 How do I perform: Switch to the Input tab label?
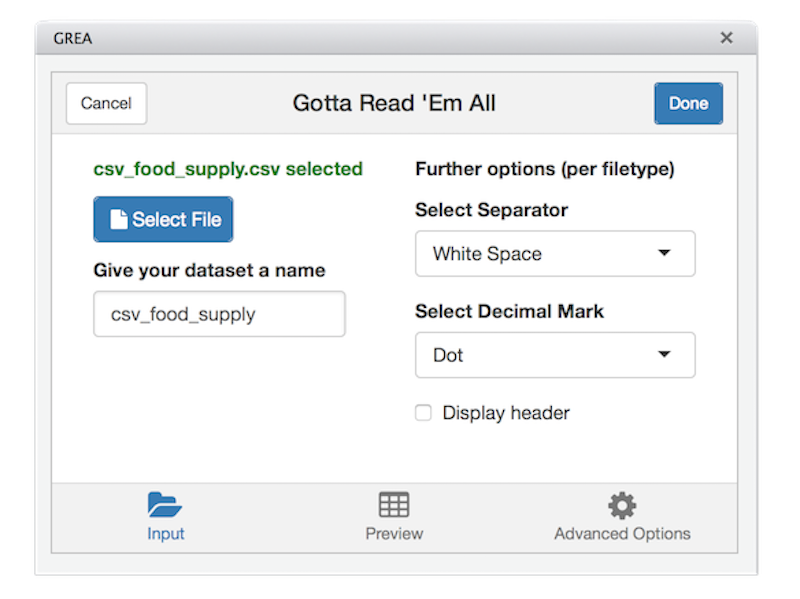166,534
